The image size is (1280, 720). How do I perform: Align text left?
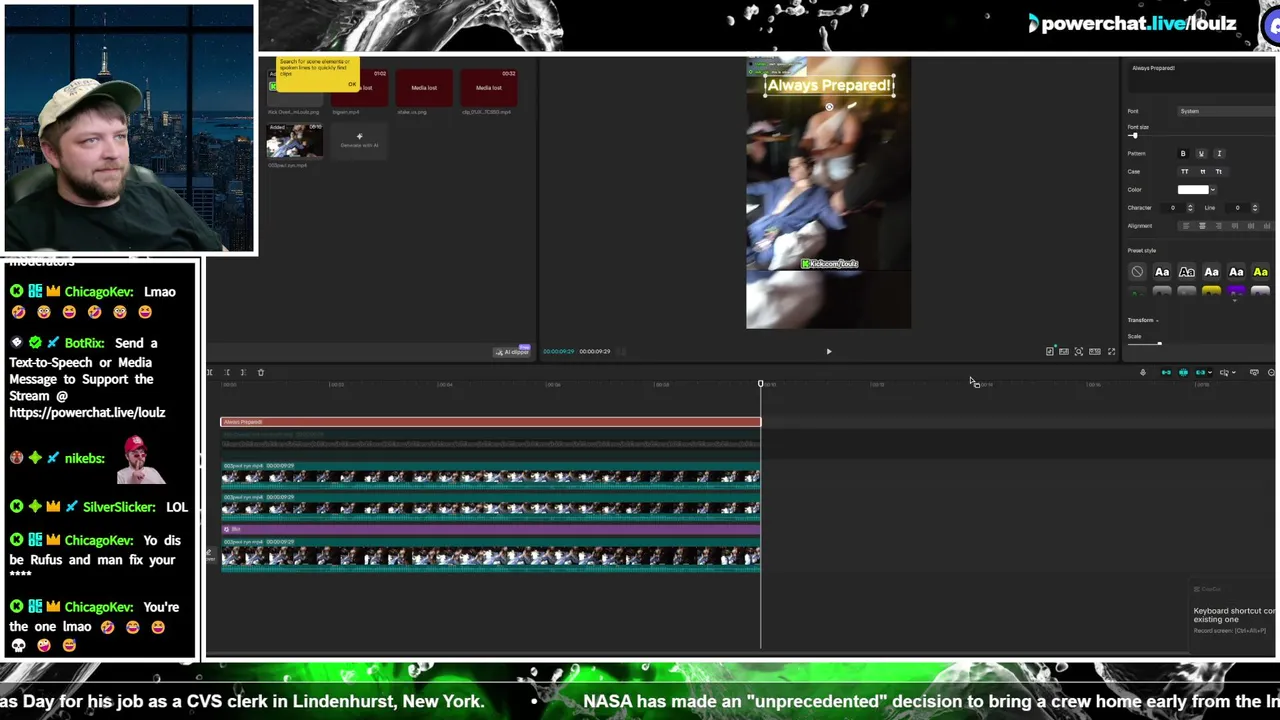[1186, 226]
